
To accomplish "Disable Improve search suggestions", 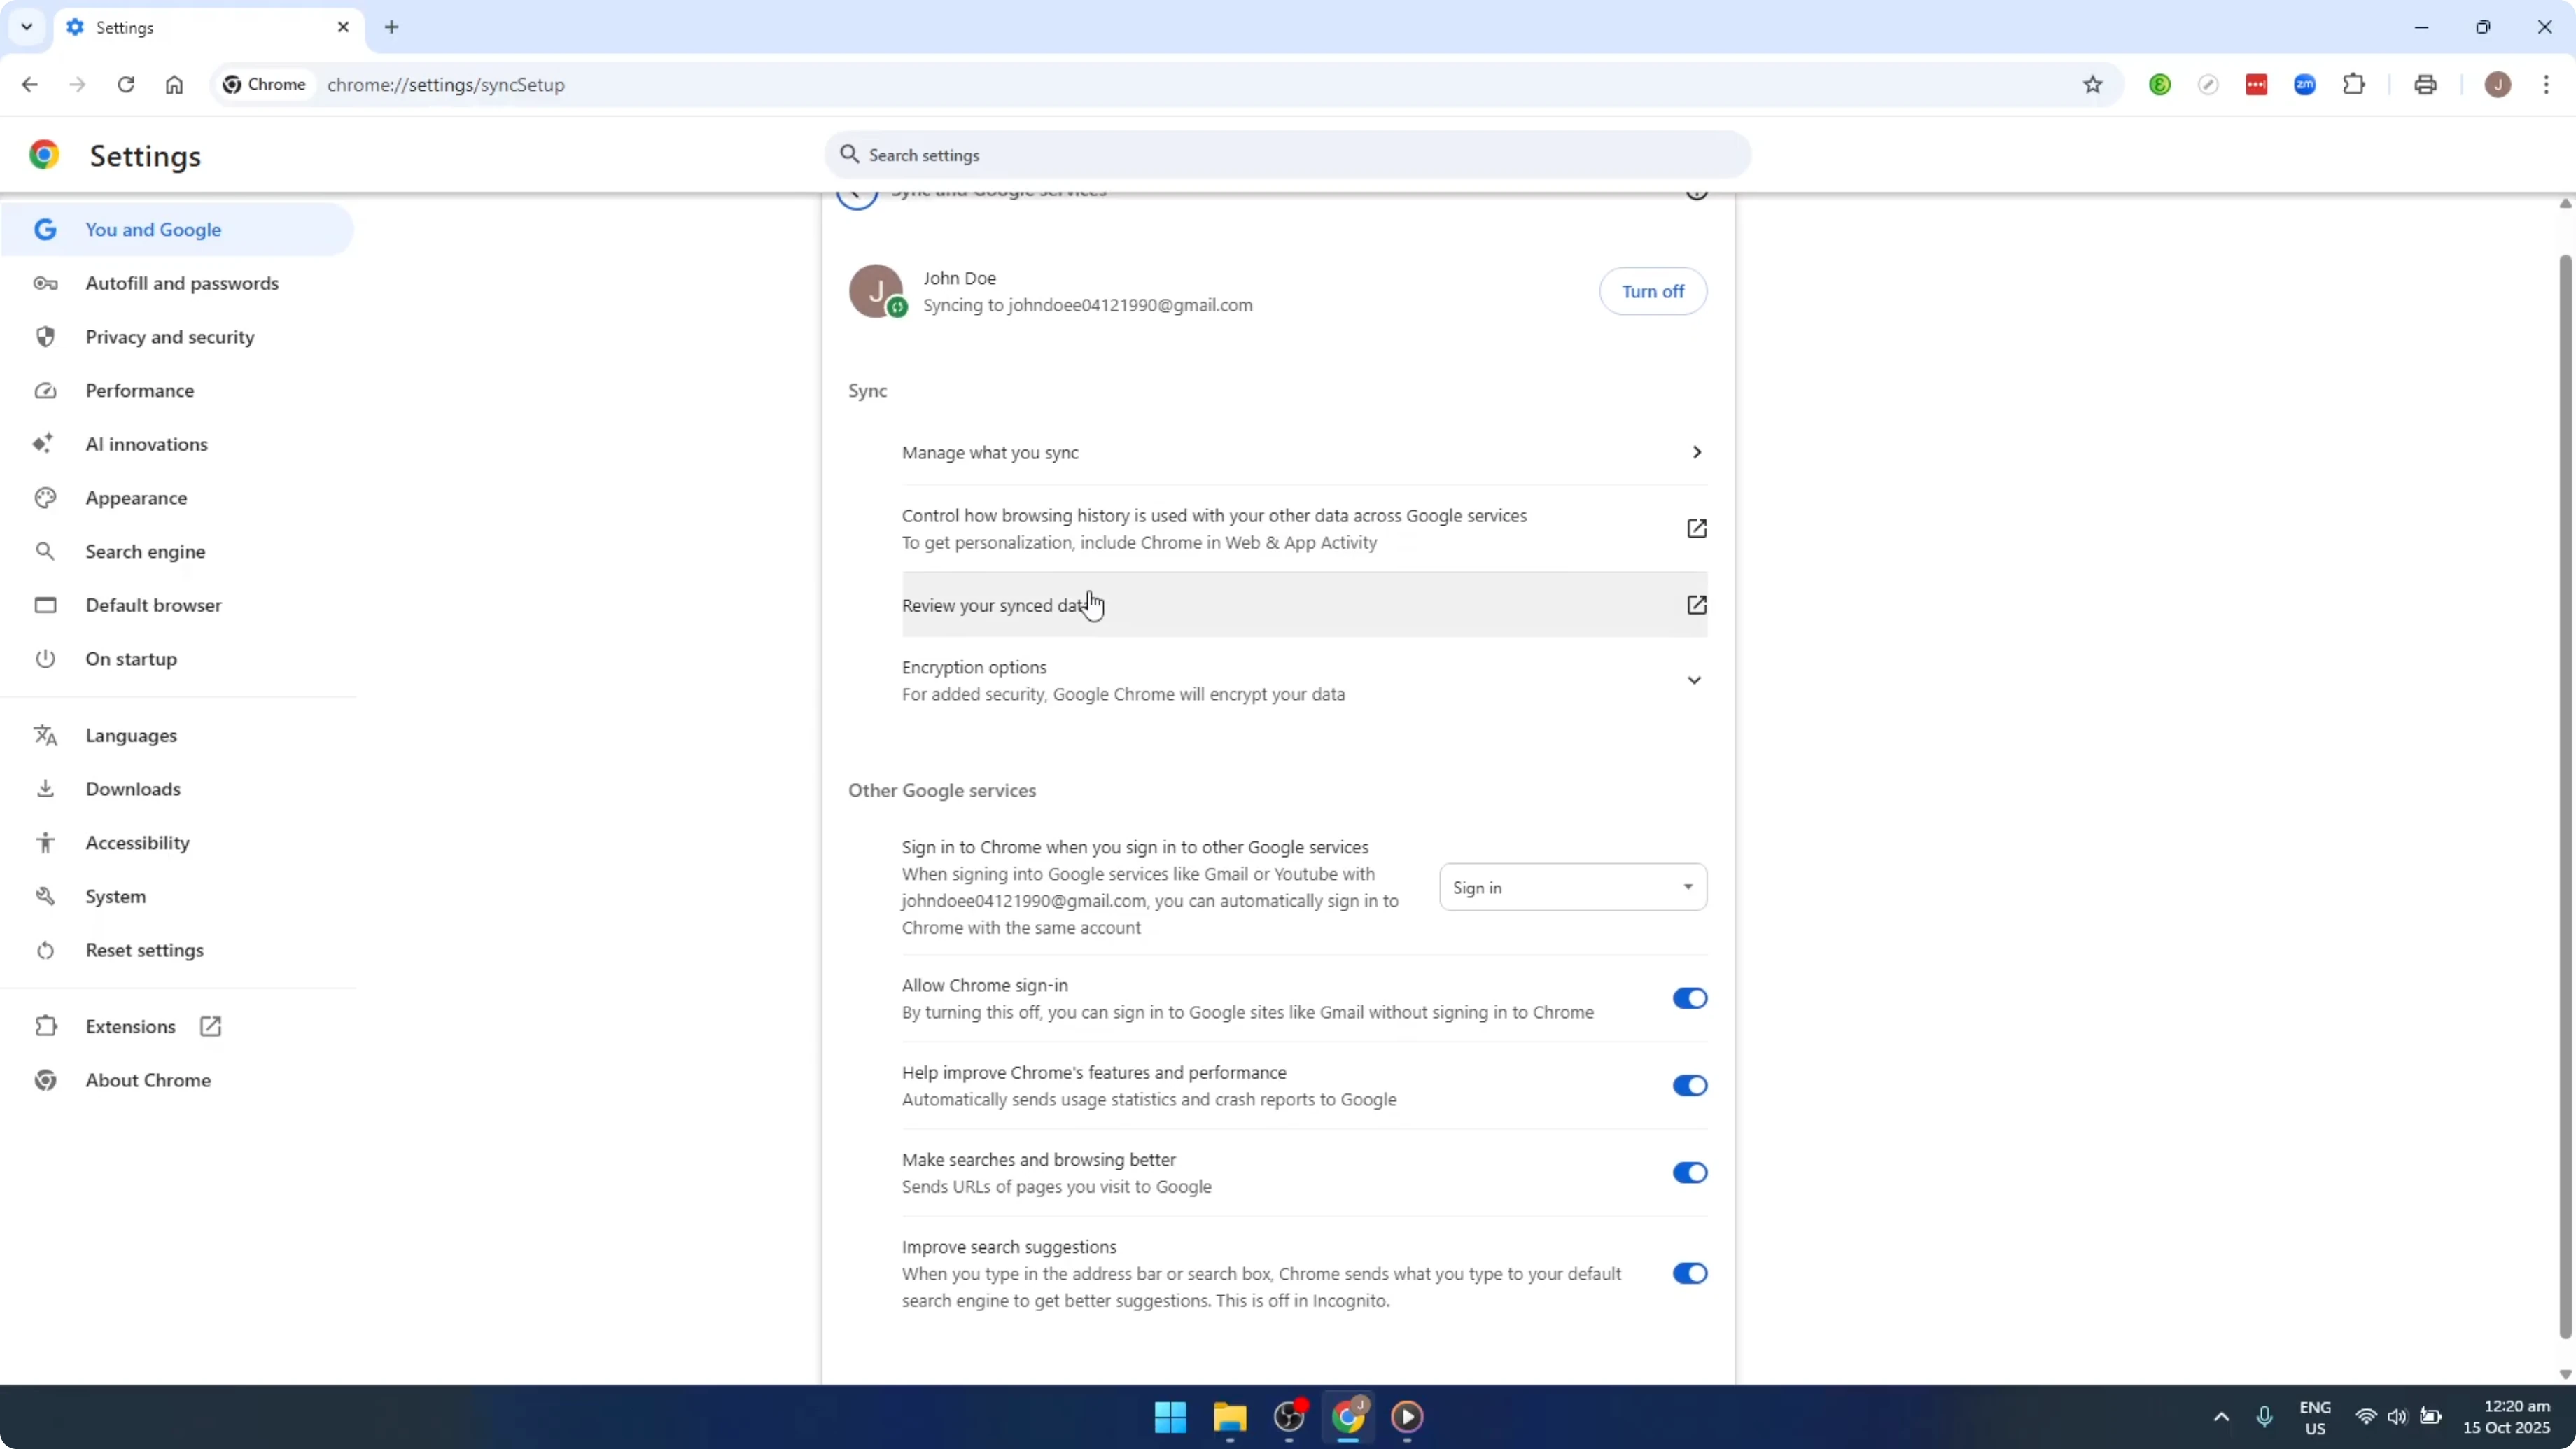I will coord(1689,1272).
